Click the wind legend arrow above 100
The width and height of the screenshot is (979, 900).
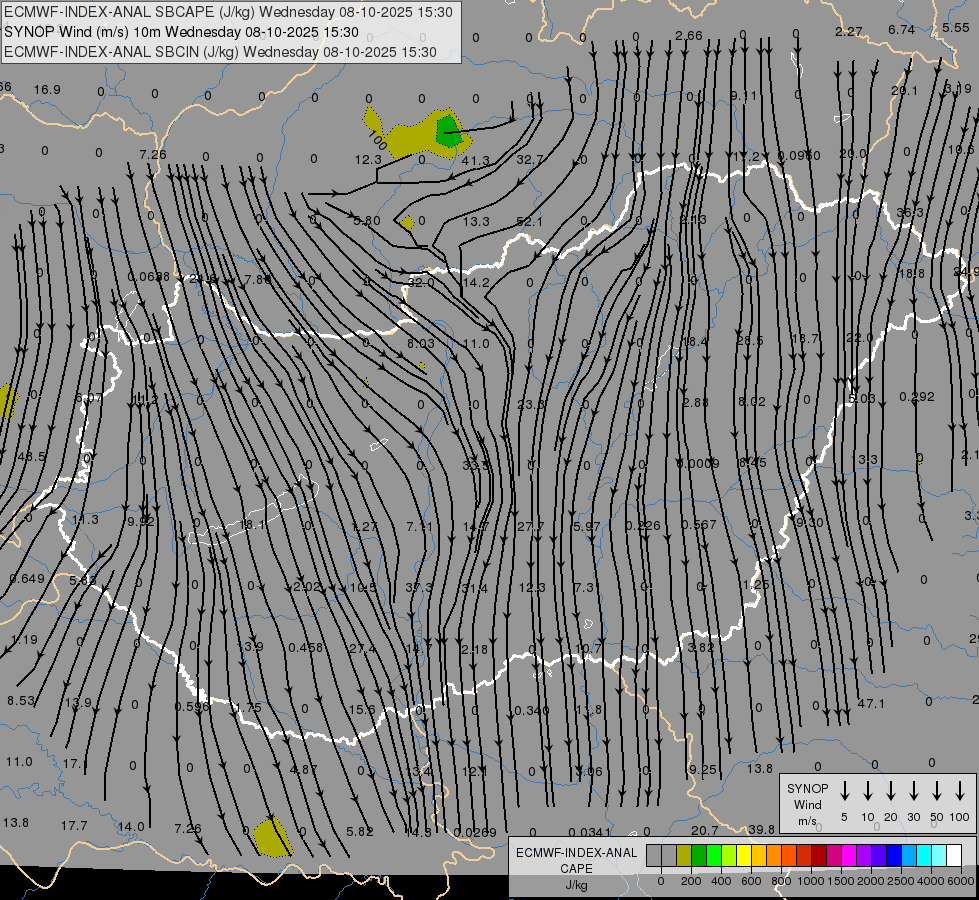[960, 791]
